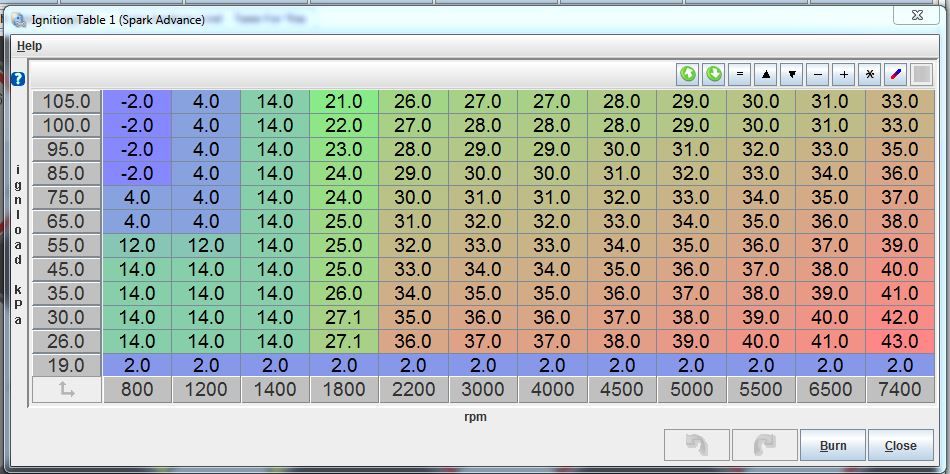
Task: Select the 26.0 cell at 35.0 kPa, 1800 rpm
Action: tap(344, 293)
